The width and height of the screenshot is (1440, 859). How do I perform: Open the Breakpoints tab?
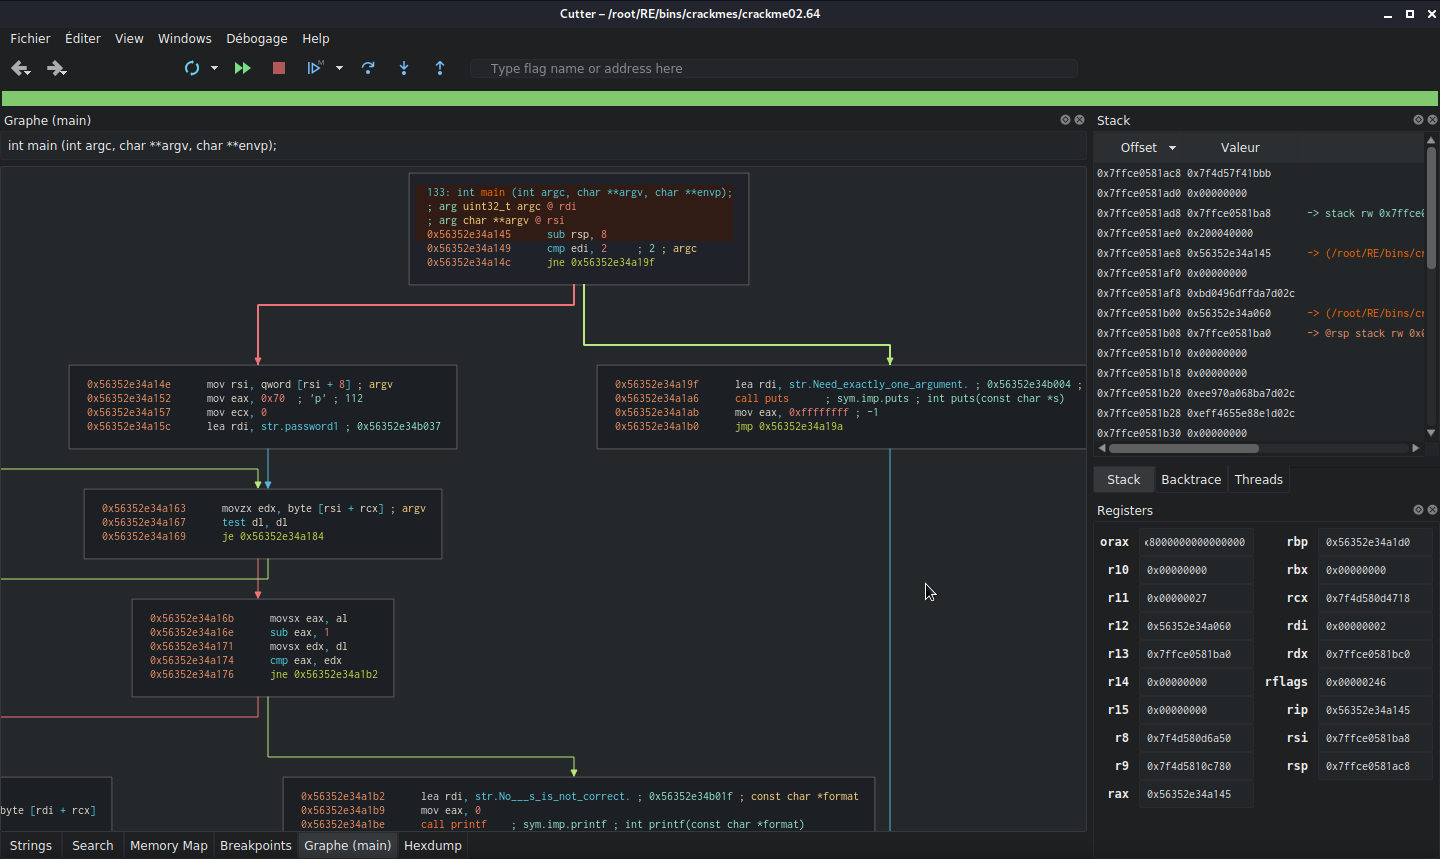[256, 845]
